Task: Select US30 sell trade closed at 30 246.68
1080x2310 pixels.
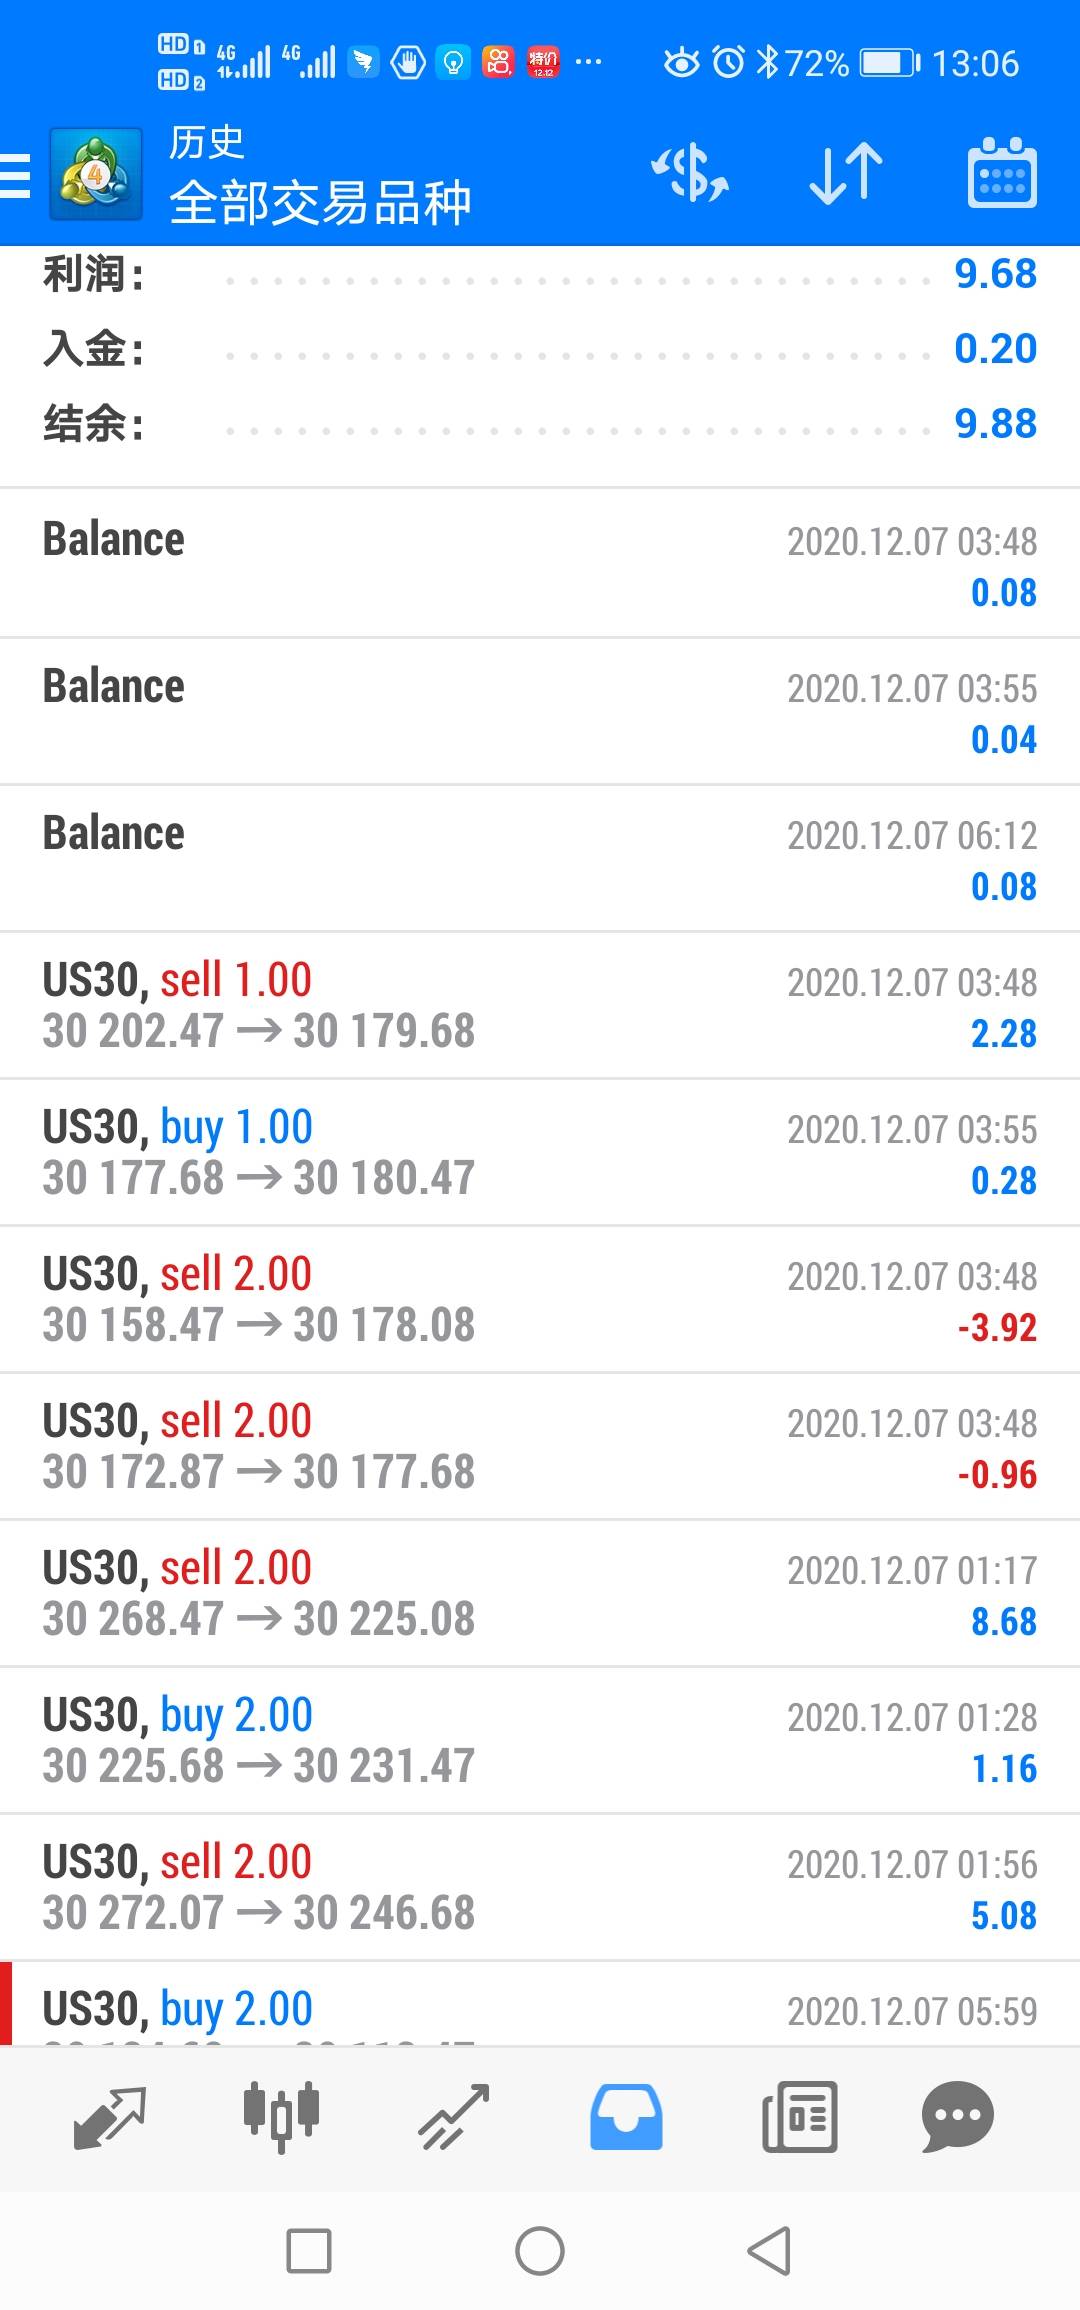Action: [540, 1887]
